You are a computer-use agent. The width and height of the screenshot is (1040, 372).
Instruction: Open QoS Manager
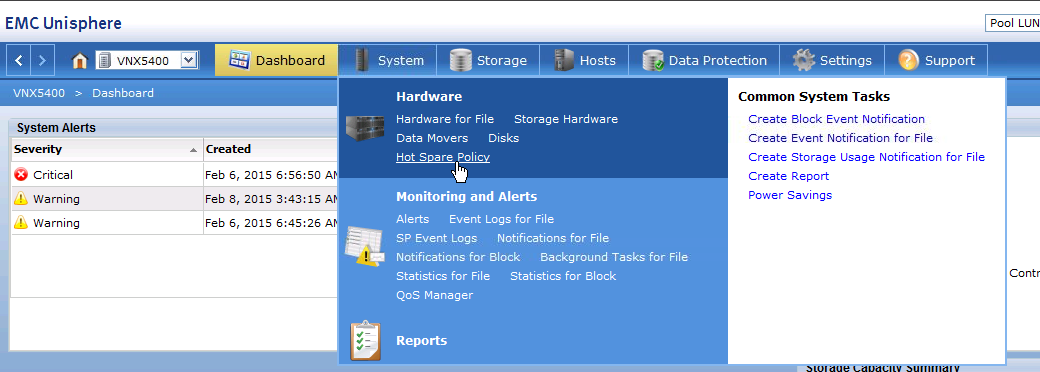point(434,295)
